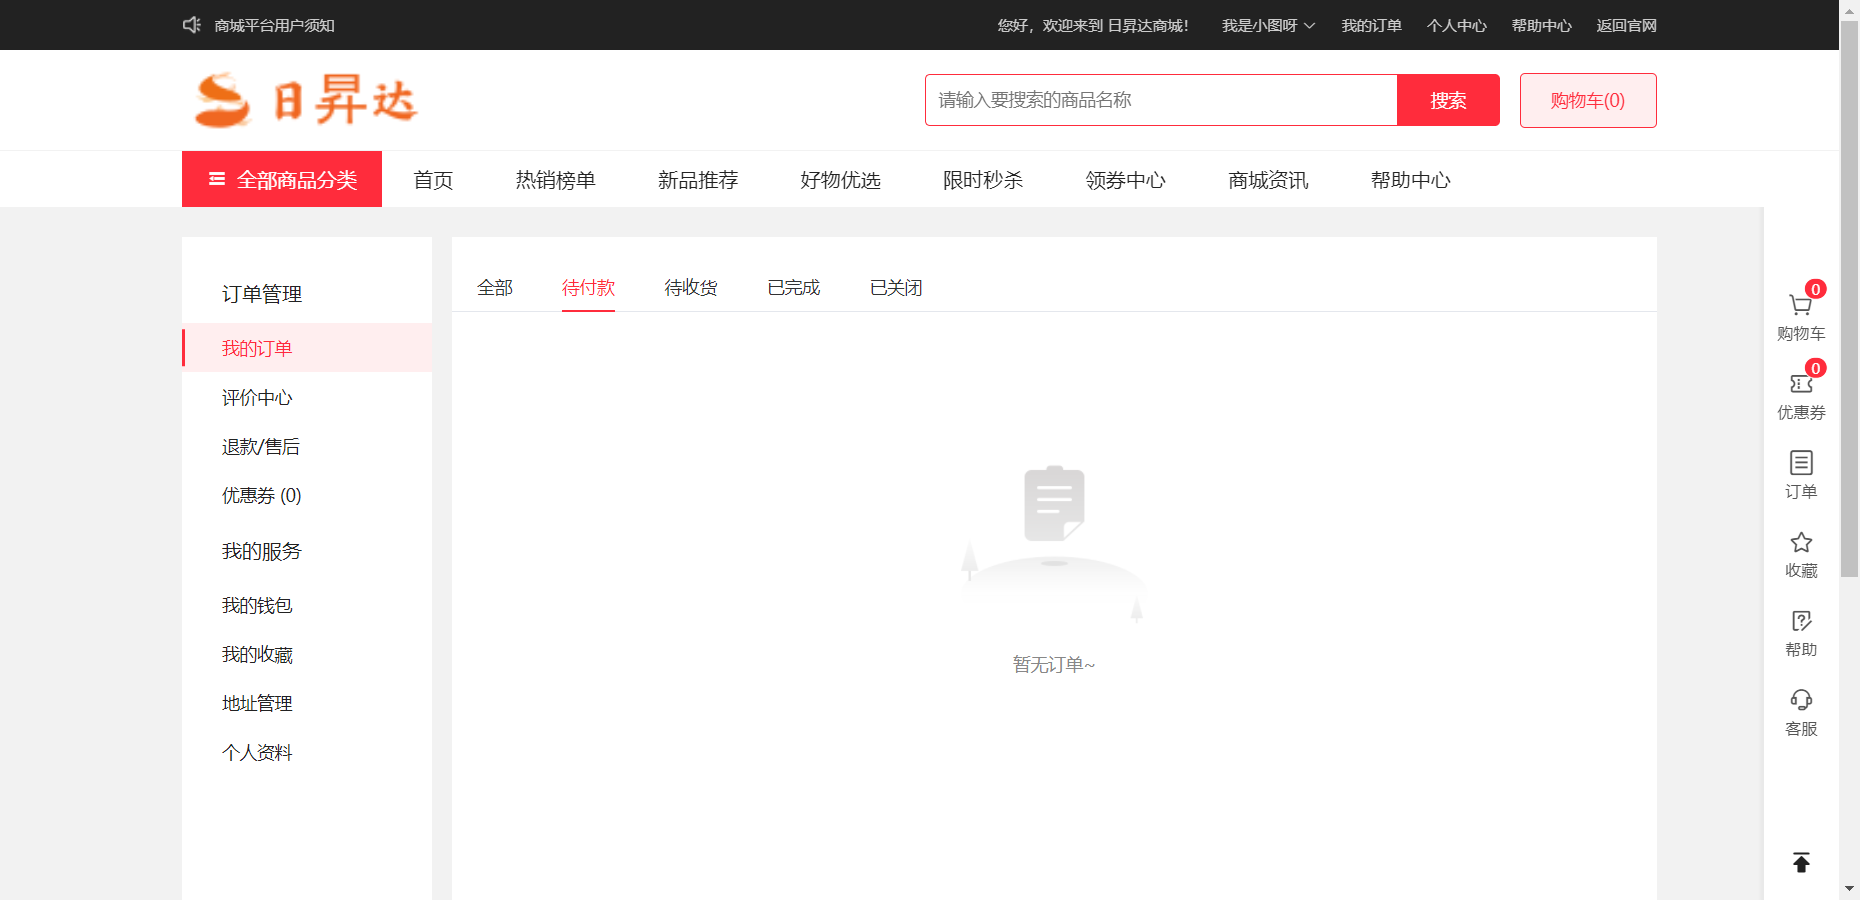Click the page vertical scrollbar
This screenshot has height=900, width=1860.
(x=1849, y=300)
